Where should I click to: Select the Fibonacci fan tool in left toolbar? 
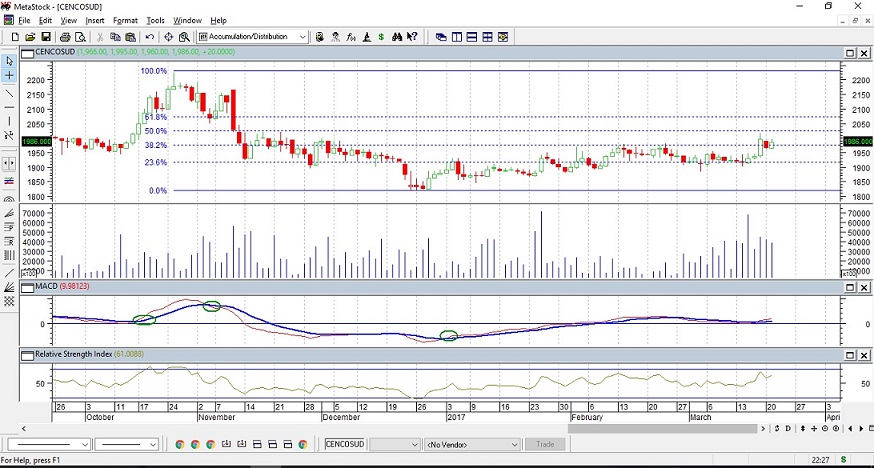pos(9,213)
